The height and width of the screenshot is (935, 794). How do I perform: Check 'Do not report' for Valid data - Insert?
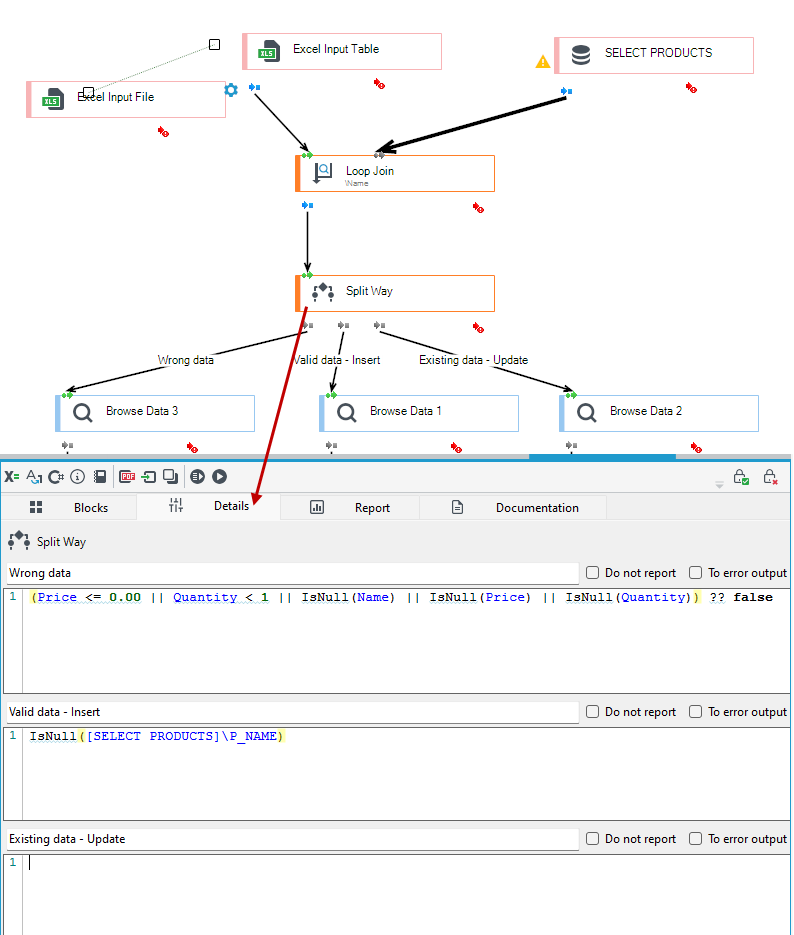593,711
